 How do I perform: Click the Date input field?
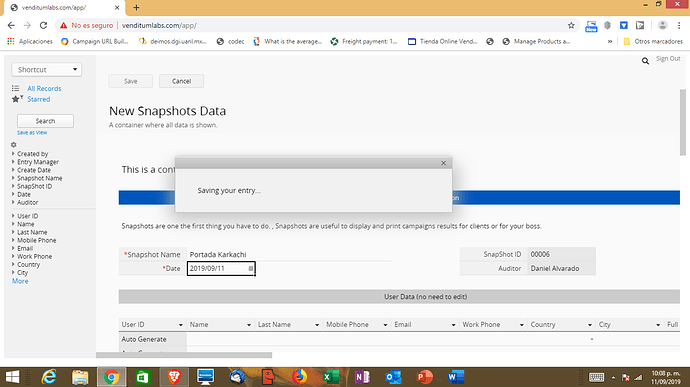[x=221, y=269]
